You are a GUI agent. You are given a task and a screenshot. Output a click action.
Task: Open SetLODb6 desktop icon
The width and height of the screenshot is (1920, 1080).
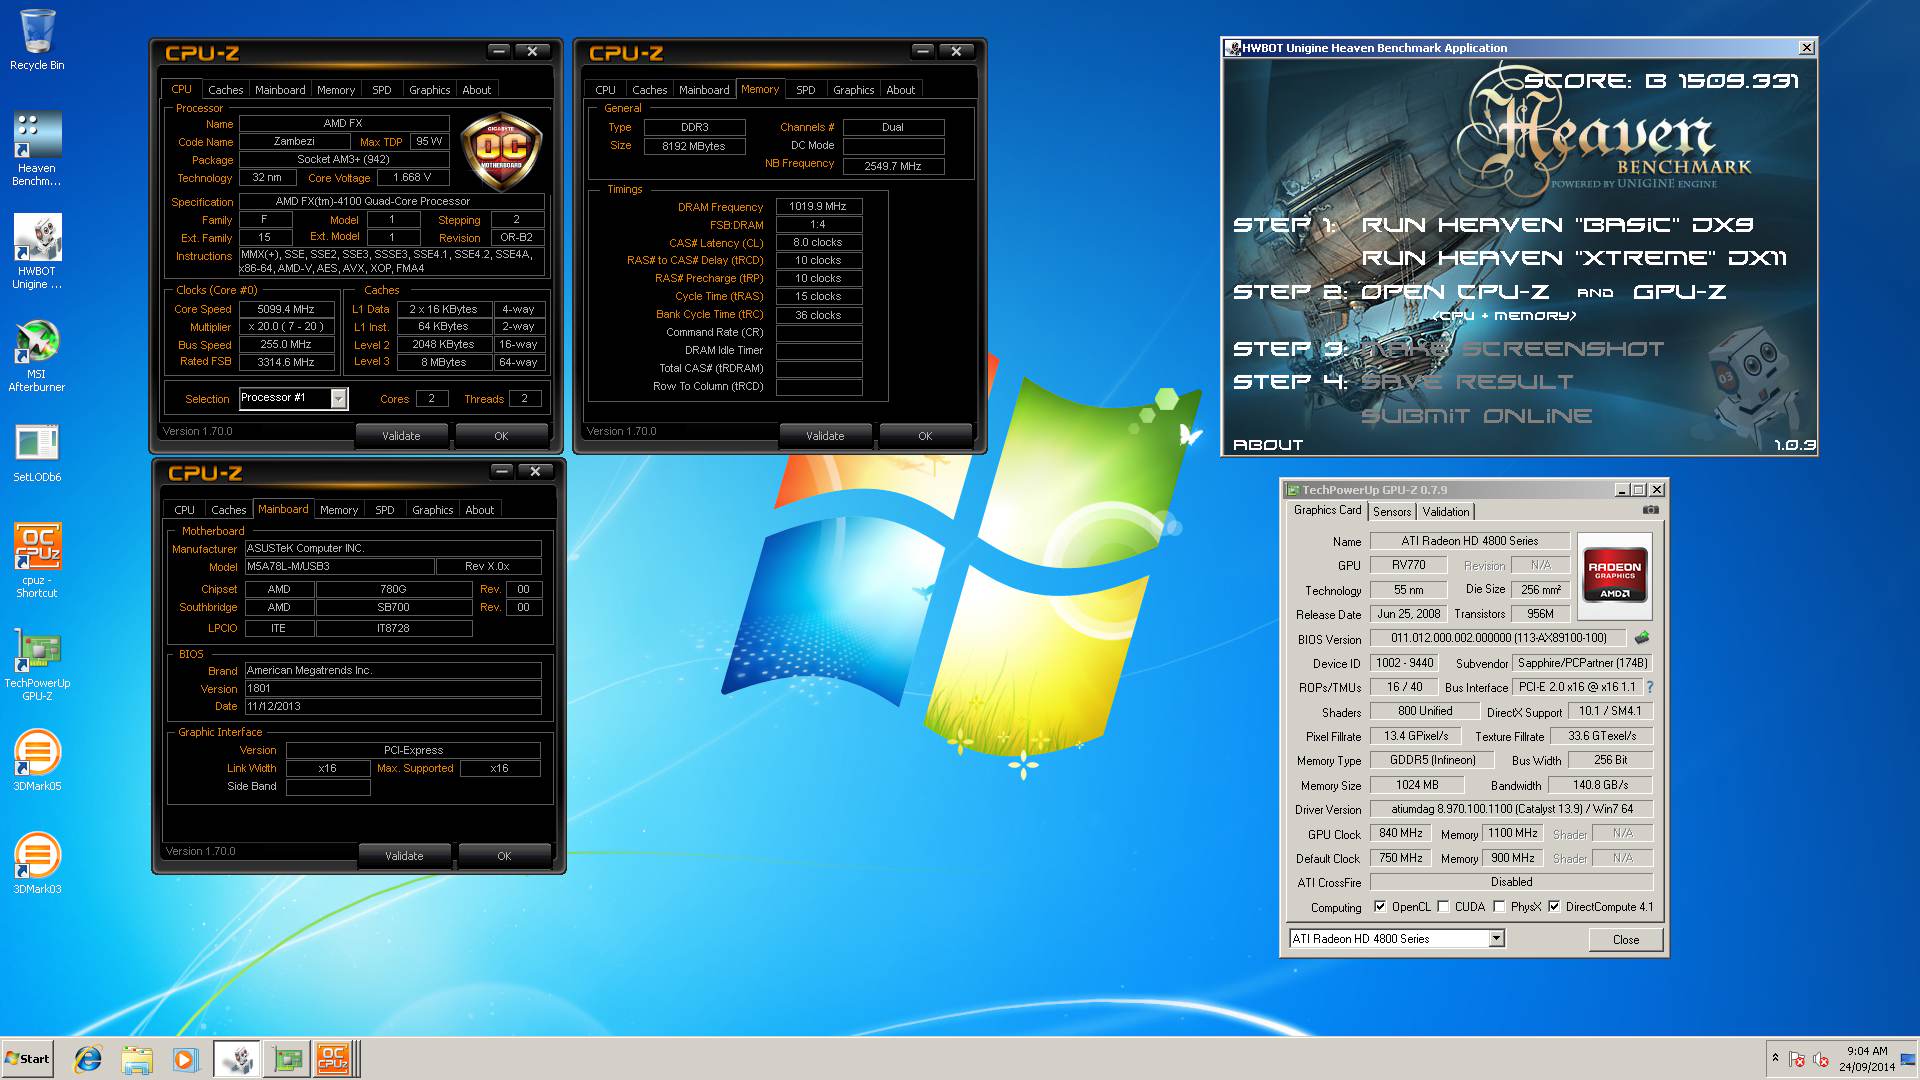pyautogui.click(x=37, y=453)
